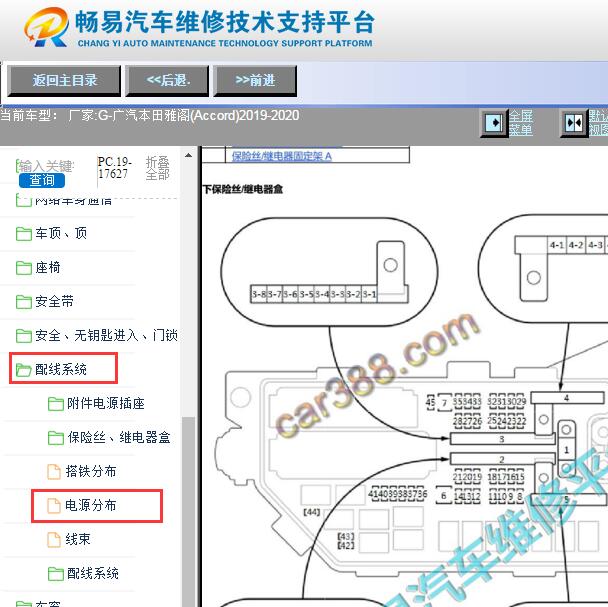Viewport: 608px width, 607px height.
Task: Expand 附件电源插座 subfolder
Action: pyautogui.click(x=106, y=403)
